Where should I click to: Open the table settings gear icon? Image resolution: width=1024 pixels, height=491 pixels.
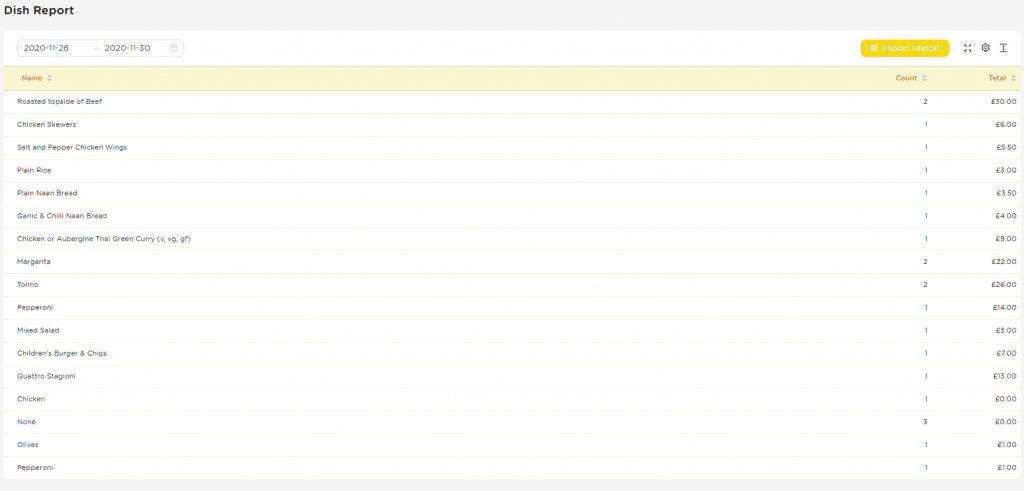[985, 48]
